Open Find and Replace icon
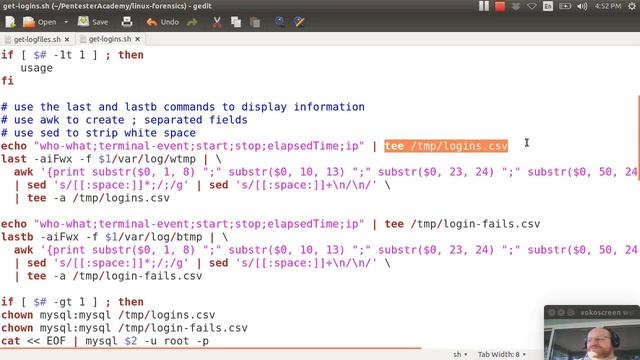This screenshot has width=640, height=360. 299,22
